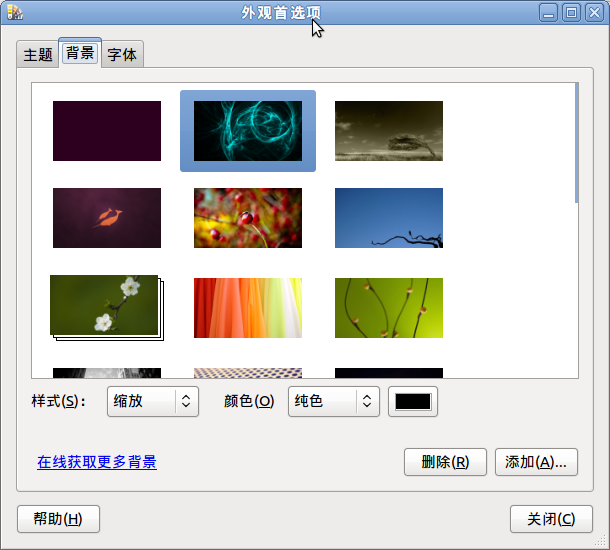
Task: Open the 颜色 dropdown showing 纯色
Action: tap(334, 401)
